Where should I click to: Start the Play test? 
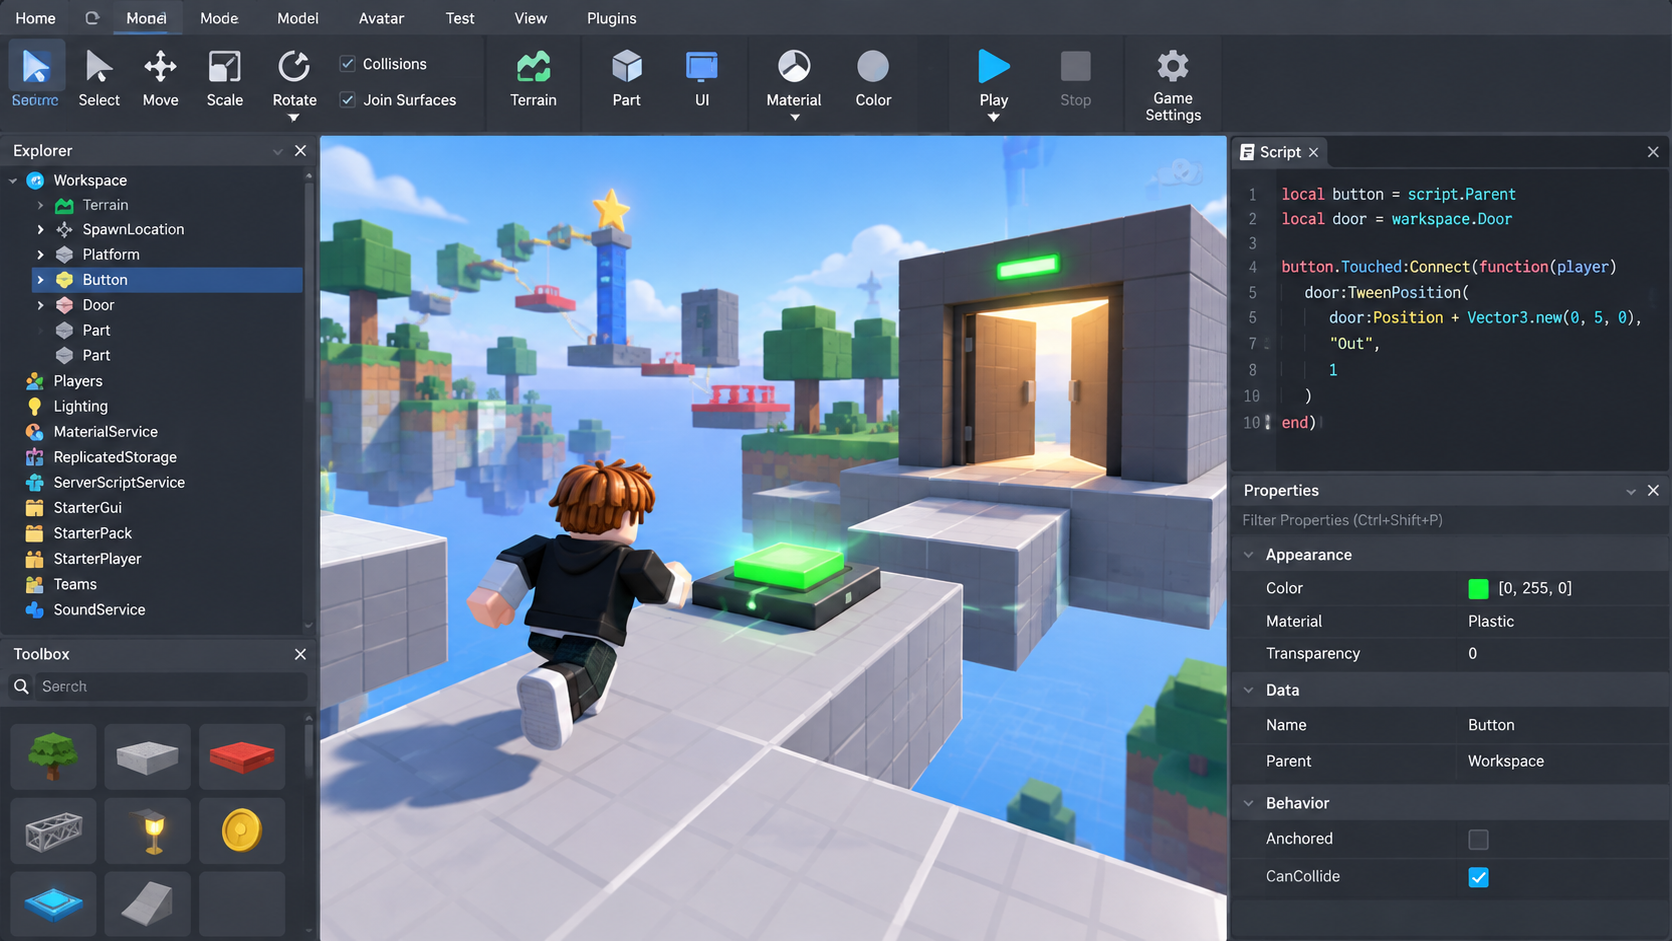coord(993,79)
